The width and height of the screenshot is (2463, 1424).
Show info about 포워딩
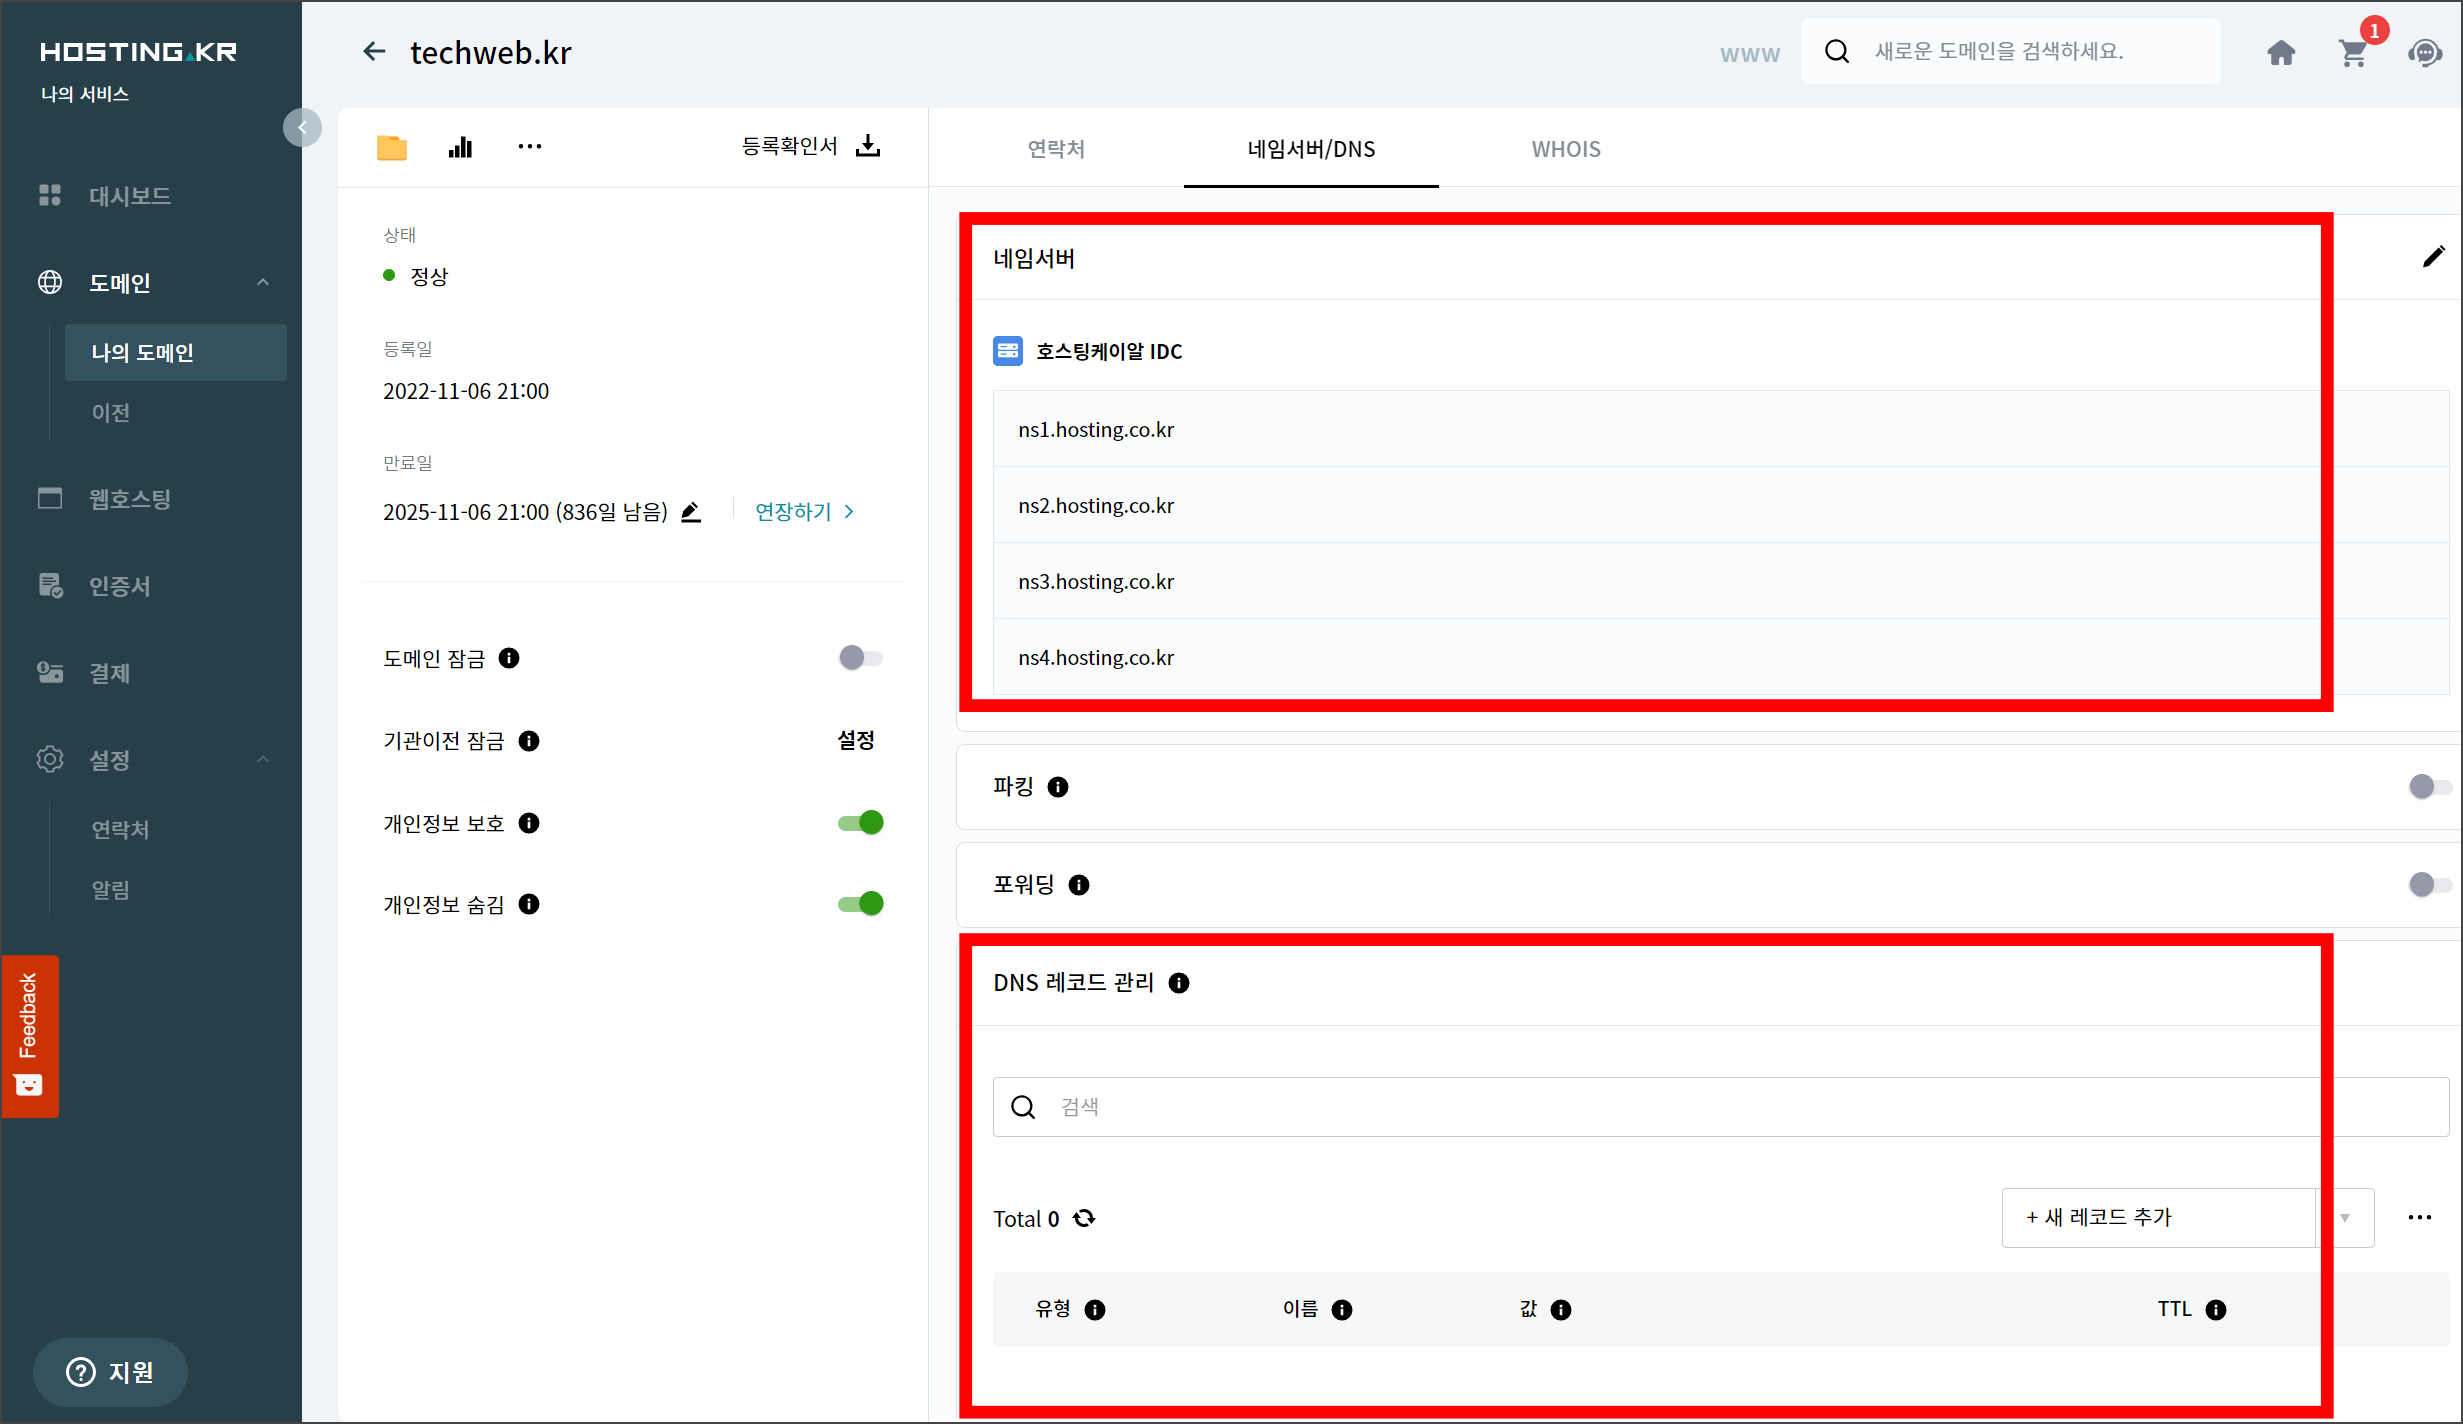[x=1079, y=885]
